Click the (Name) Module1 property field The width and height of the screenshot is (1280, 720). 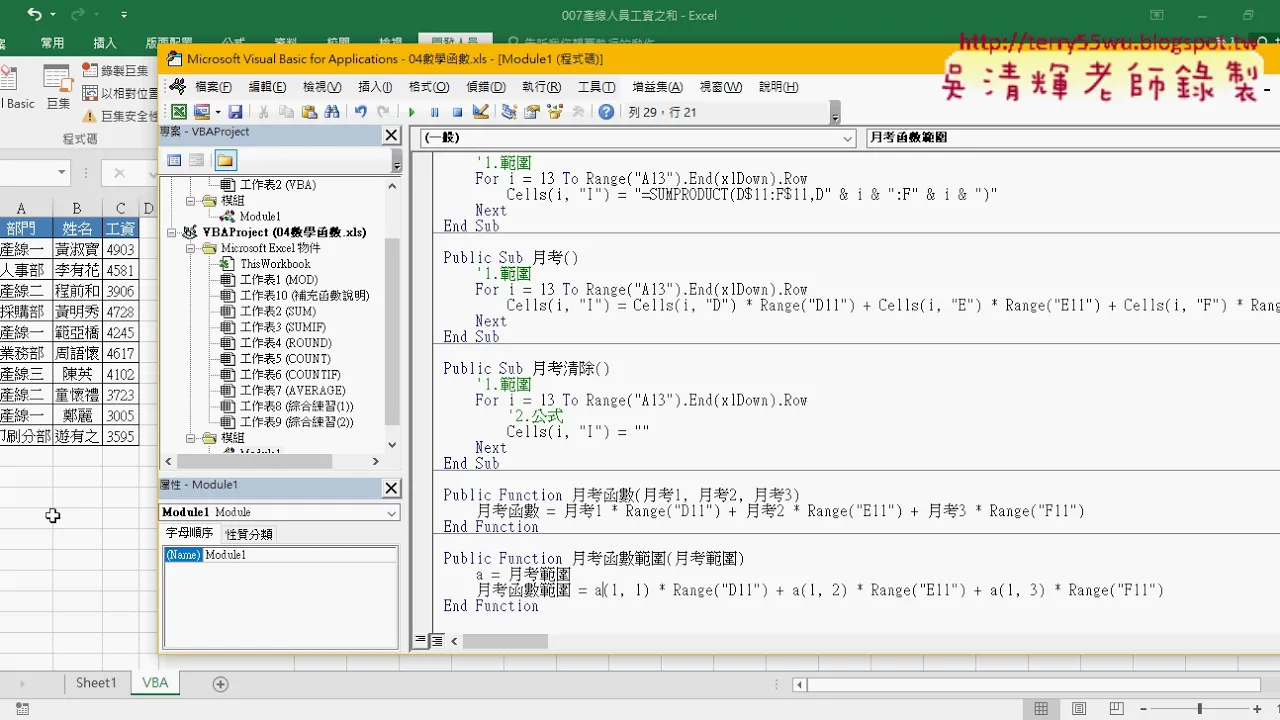click(280, 555)
